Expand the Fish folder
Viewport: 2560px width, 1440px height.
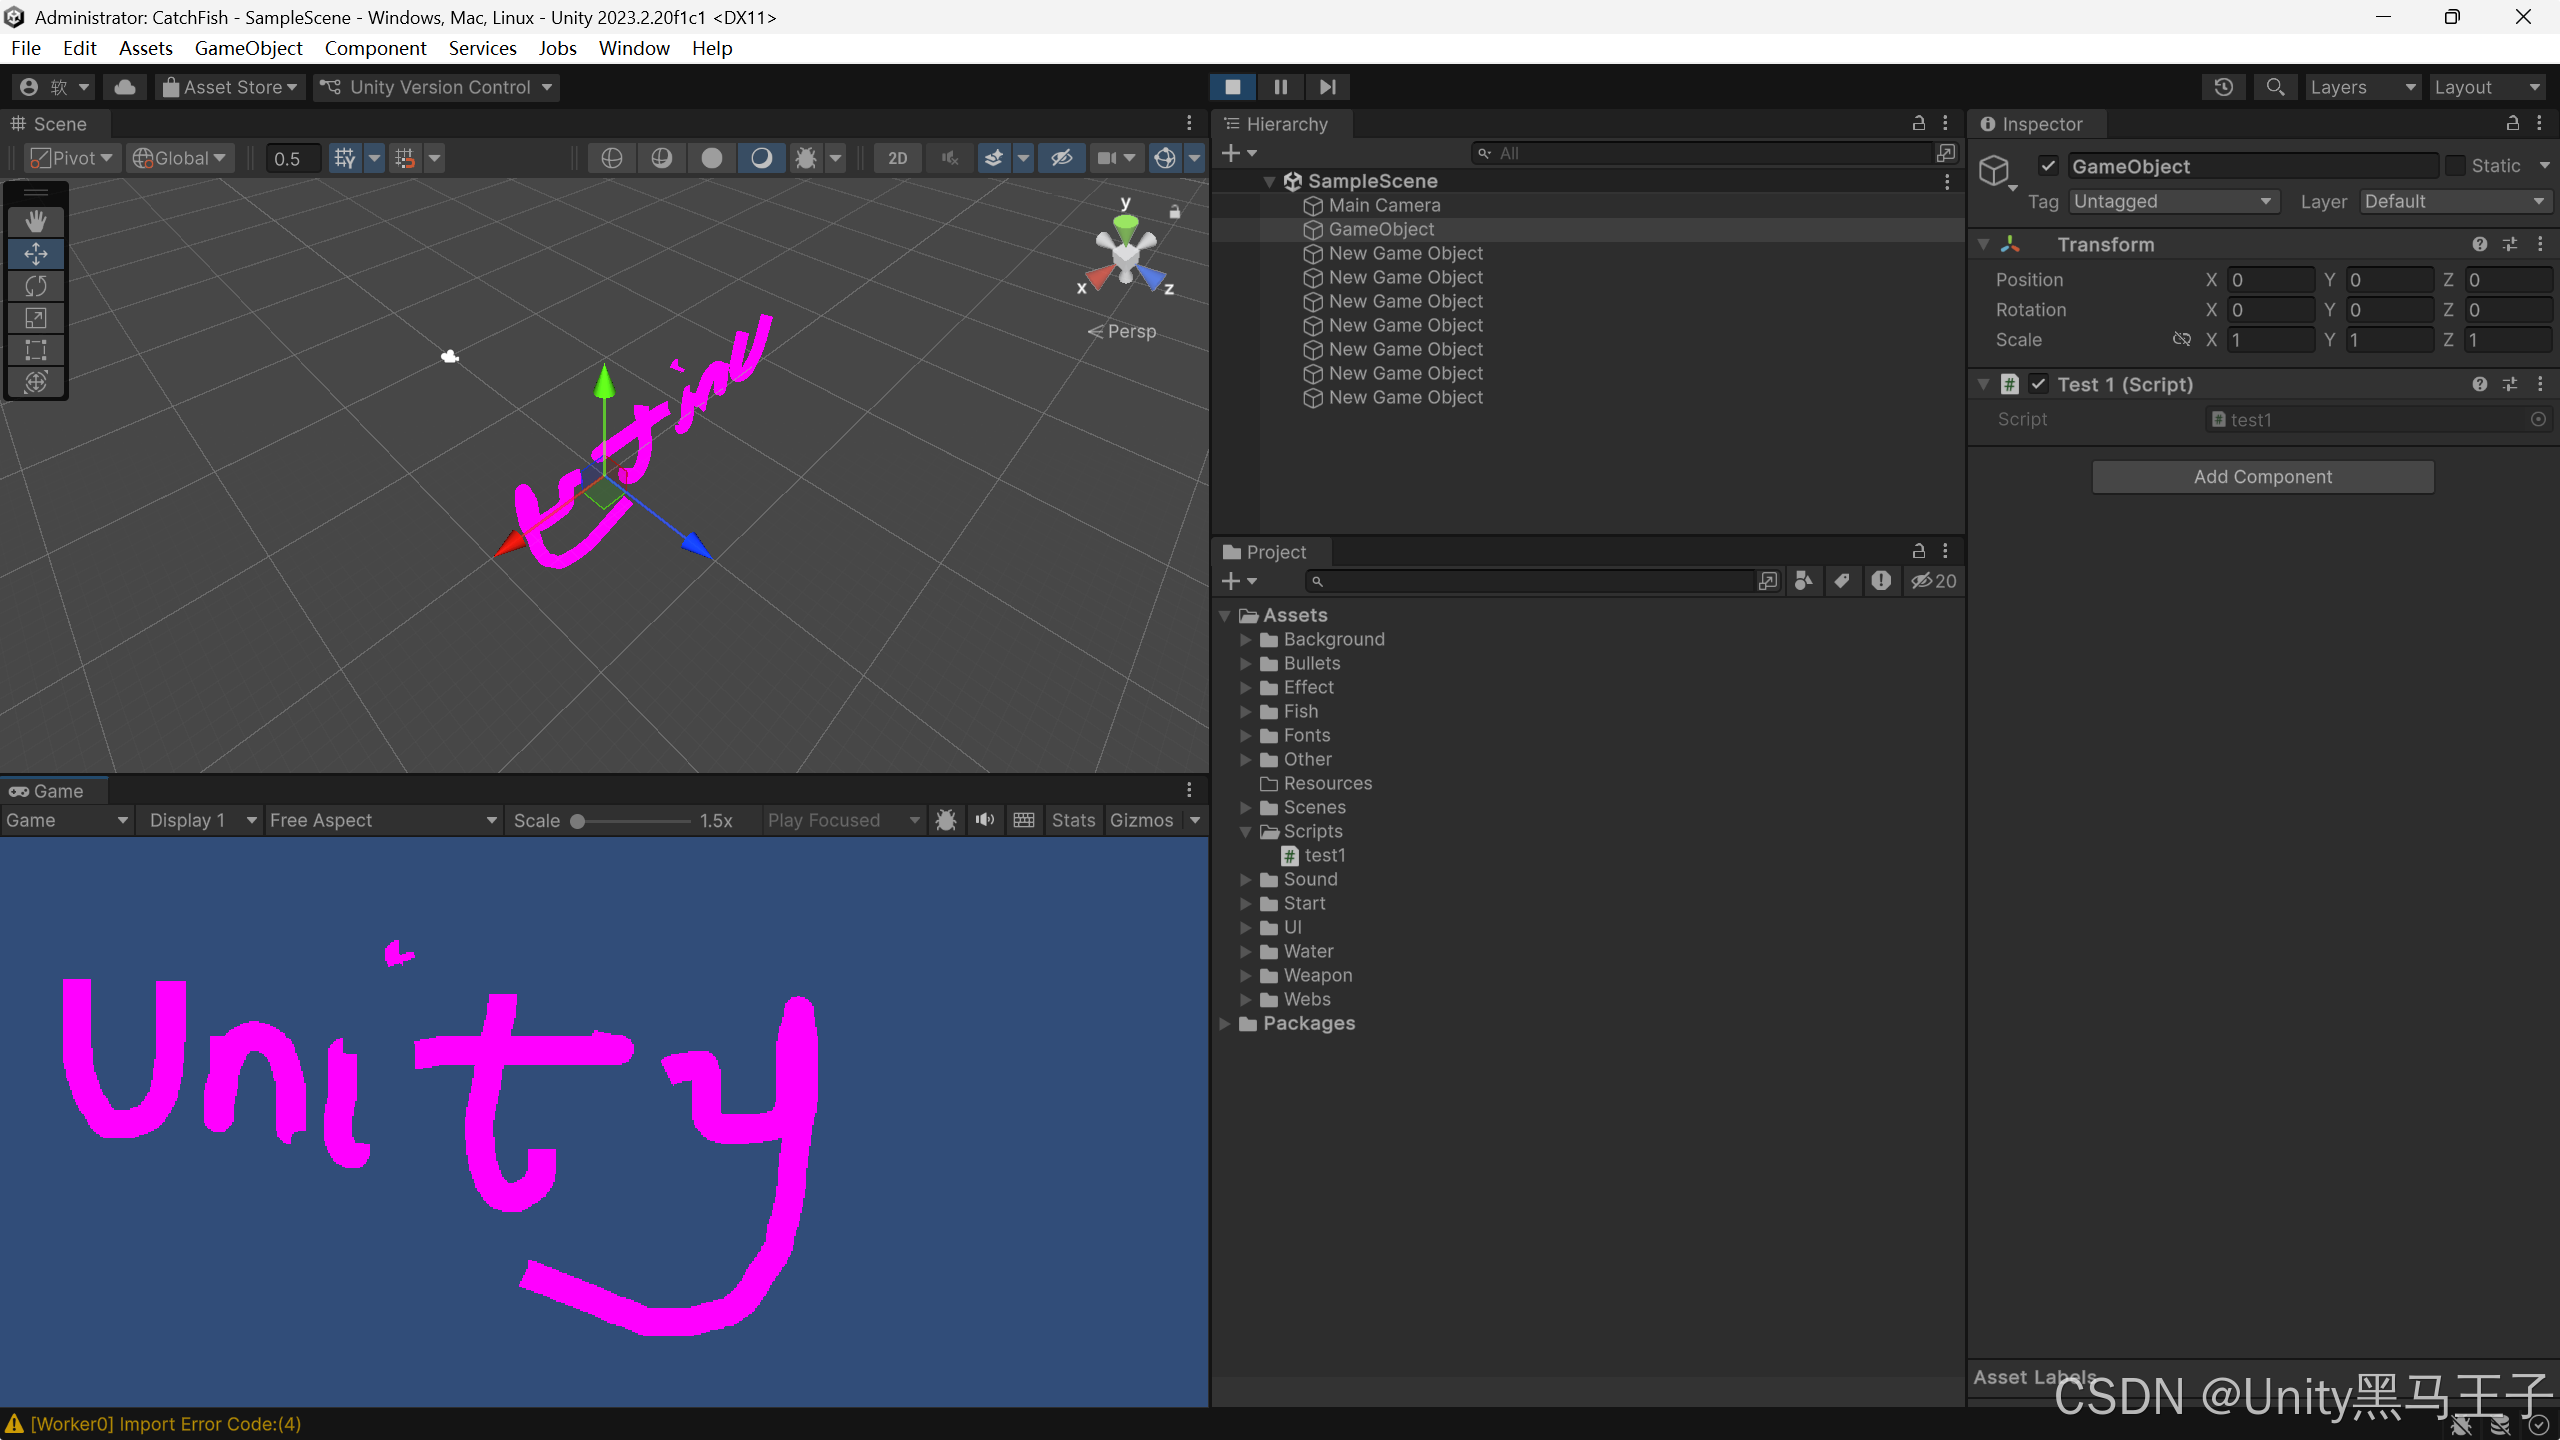tap(1246, 711)
